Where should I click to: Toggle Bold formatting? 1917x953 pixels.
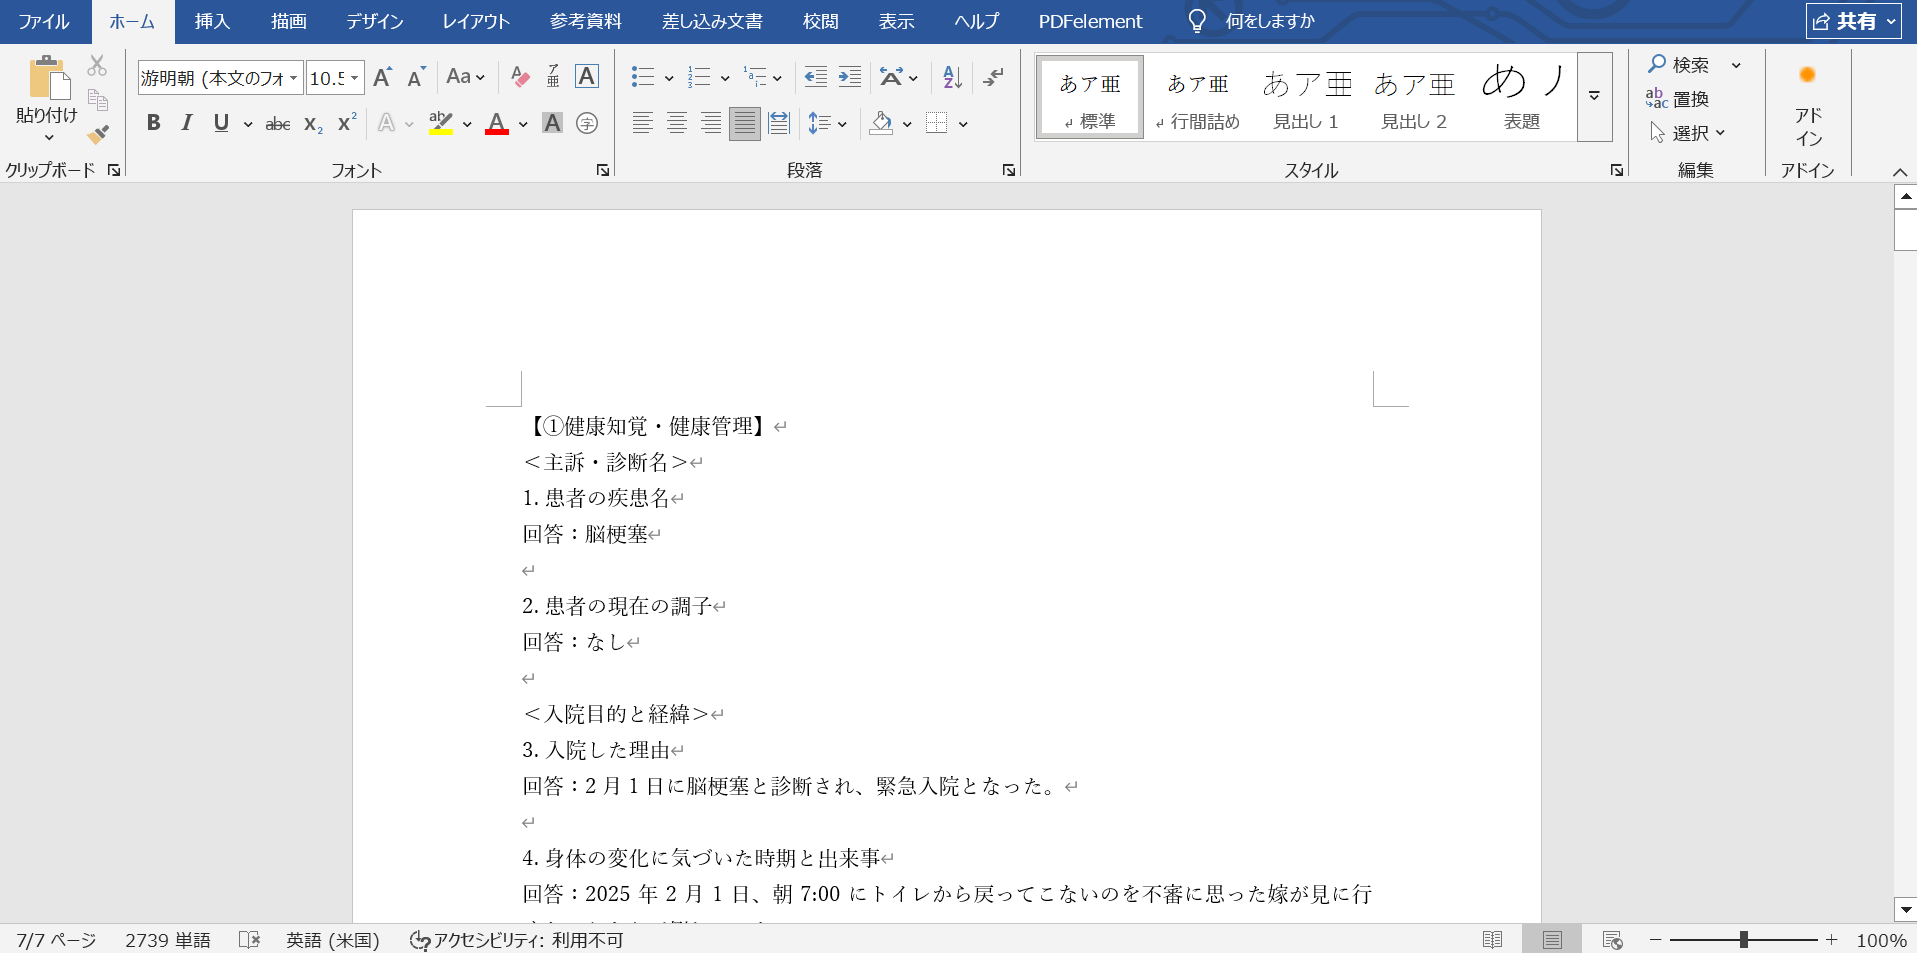click(153, 123)
